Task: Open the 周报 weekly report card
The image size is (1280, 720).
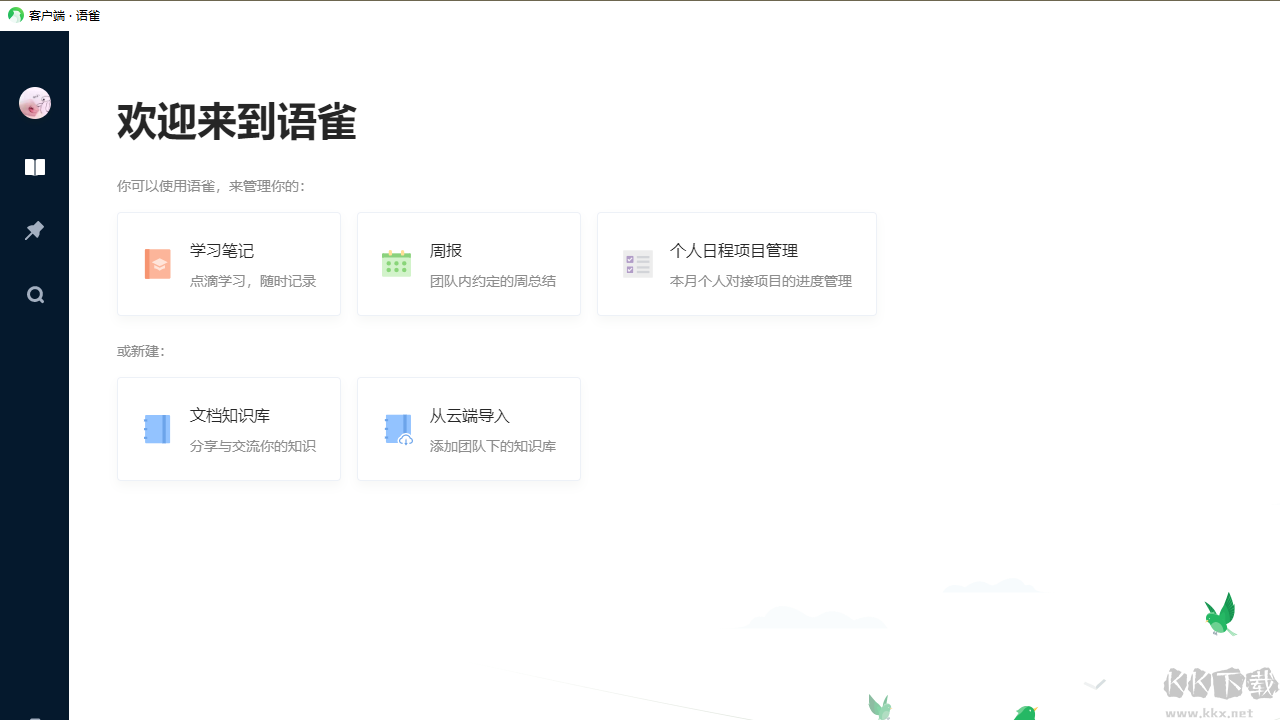Action: click(x=468, y=263)
